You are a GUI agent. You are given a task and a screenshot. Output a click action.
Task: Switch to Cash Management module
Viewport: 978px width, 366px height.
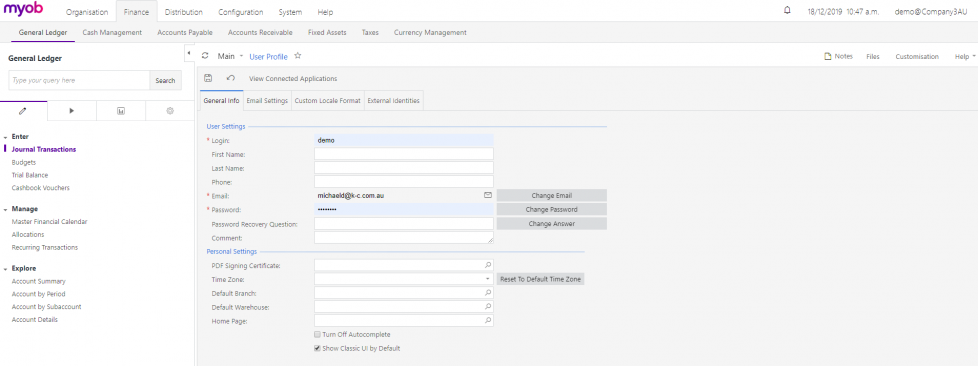click(x=112, y=32)
